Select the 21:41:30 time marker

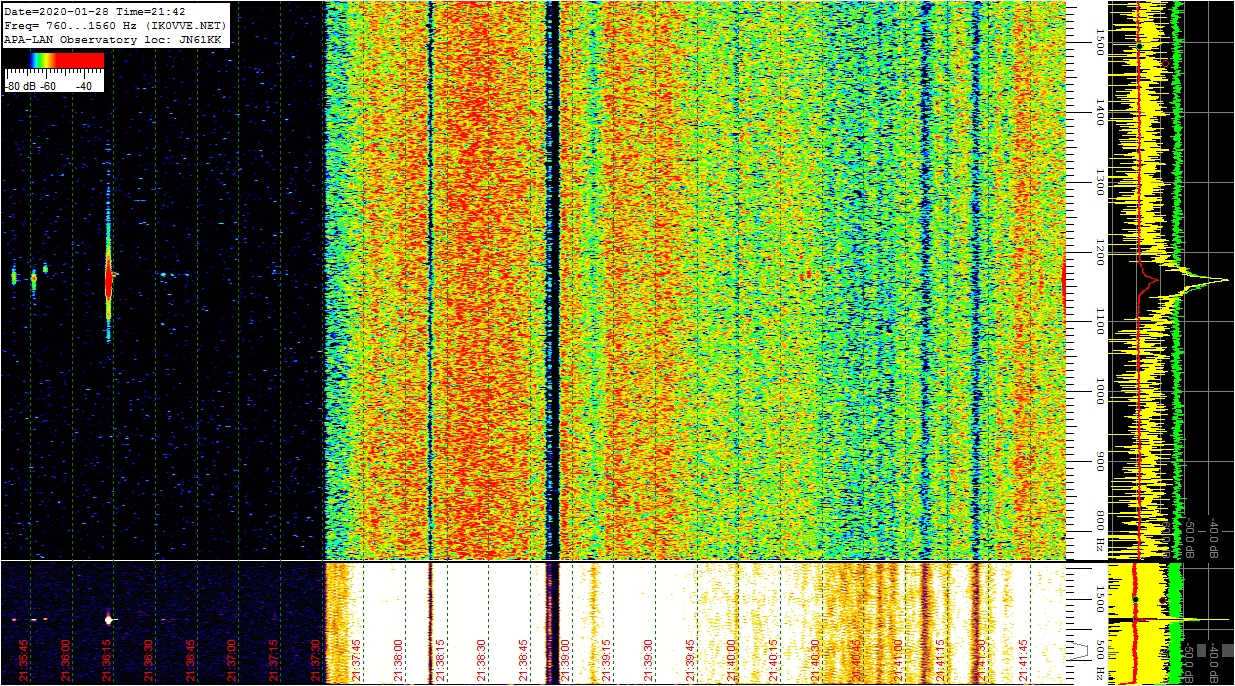click(982, 660)
